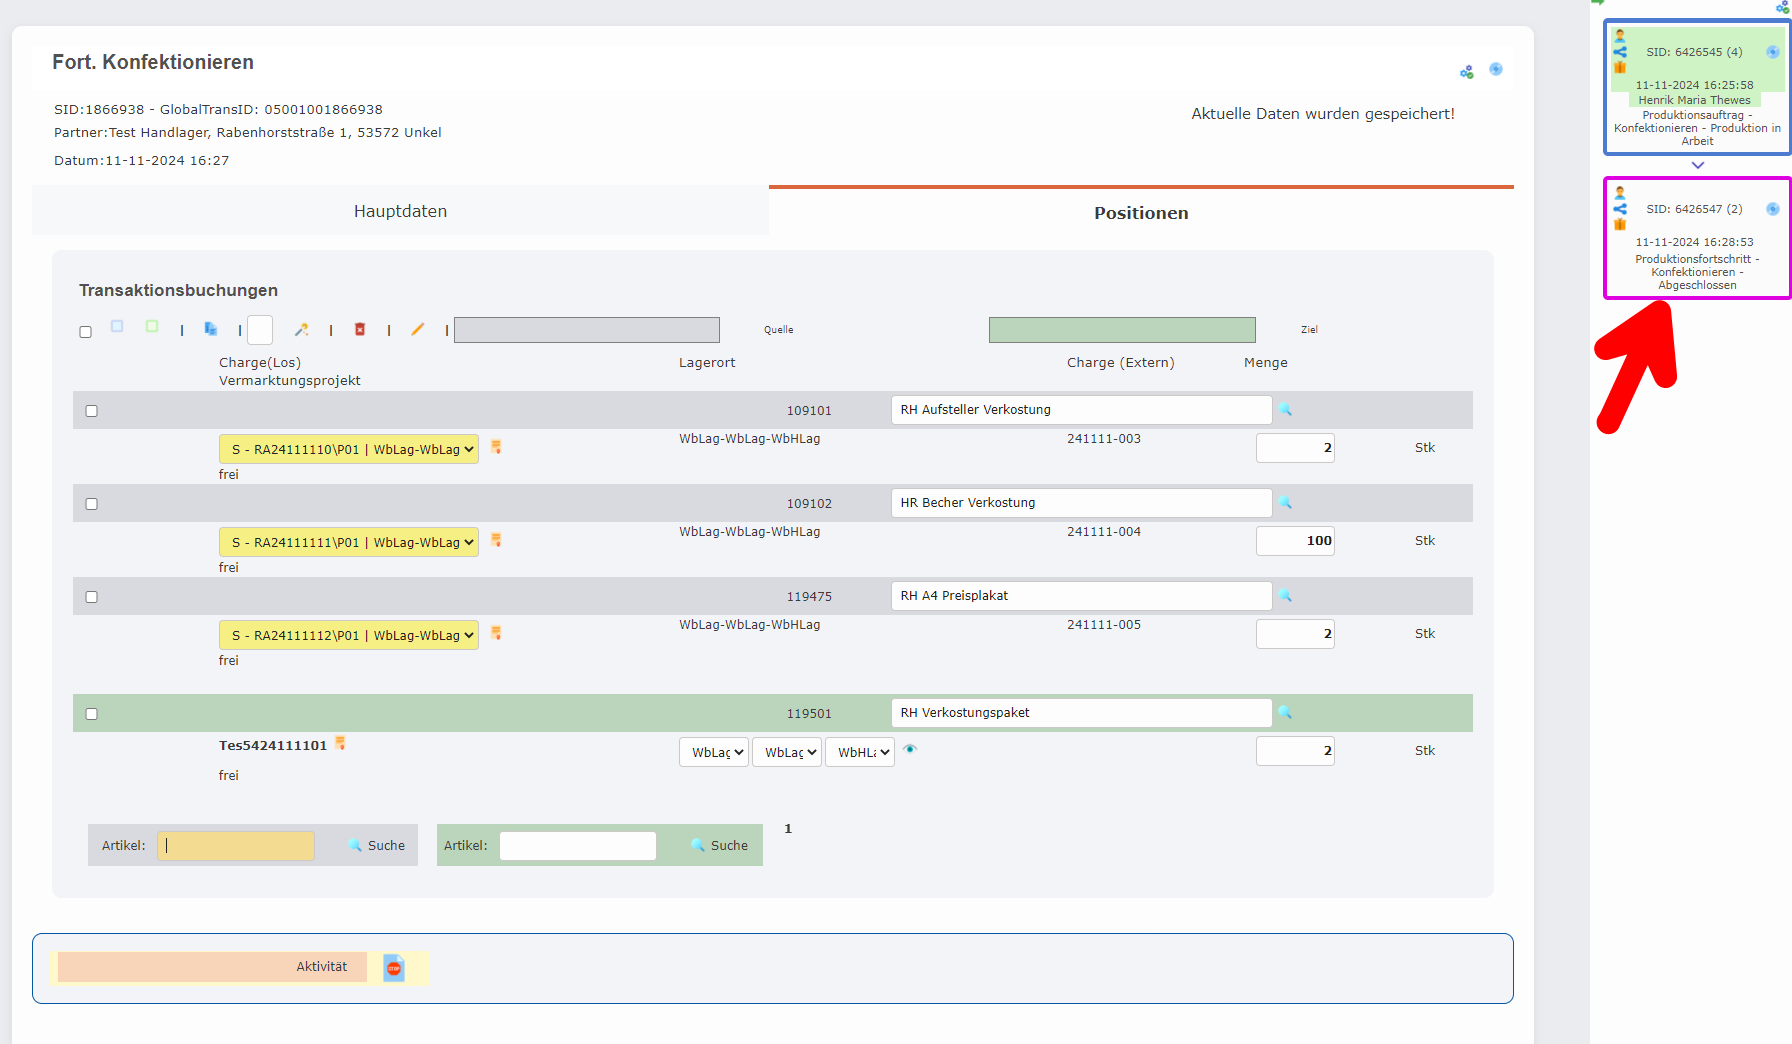This screenshot has width=1792, height=1044.
Task: Click Suche button in the green Artikel section
Action: (720, 846)
